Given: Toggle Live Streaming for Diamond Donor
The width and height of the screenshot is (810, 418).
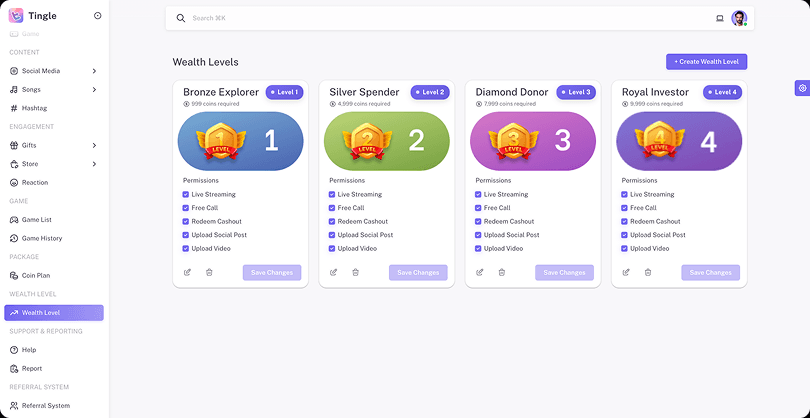Looking at the screenshot, I should (x=478, y=194).
